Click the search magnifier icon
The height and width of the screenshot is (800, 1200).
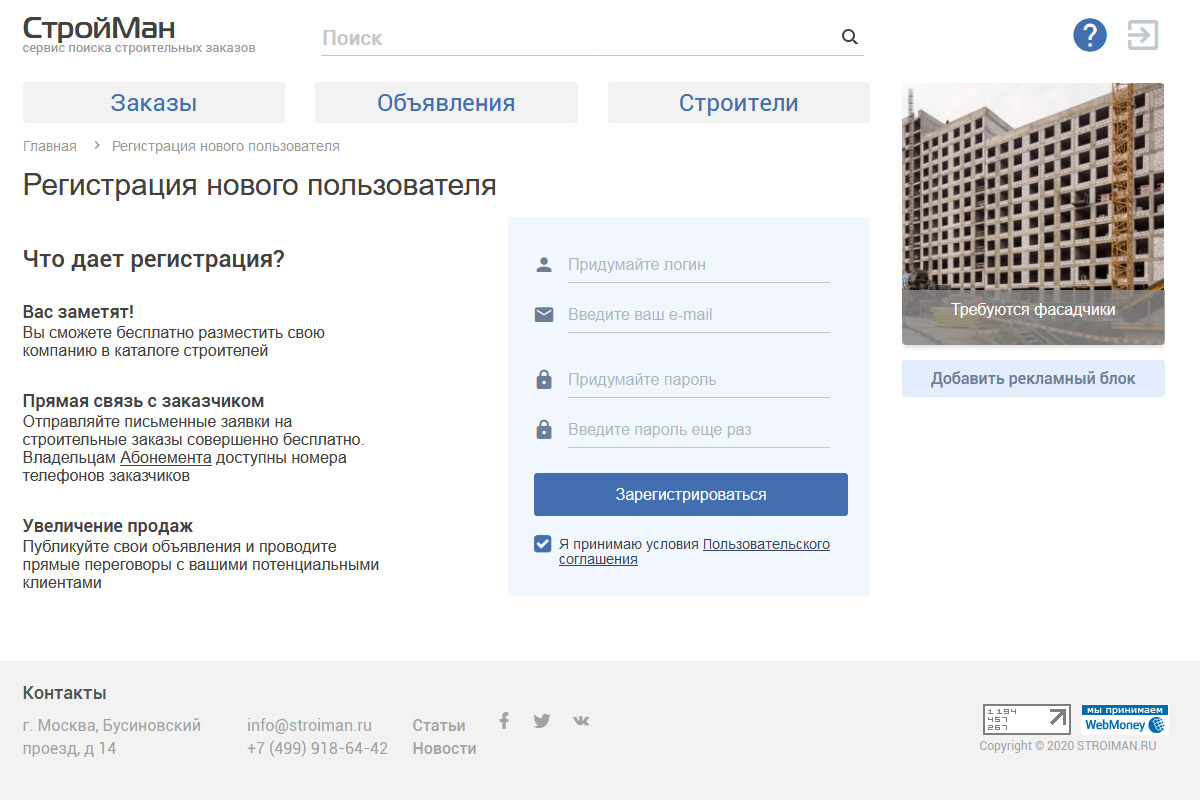(850, 37)
